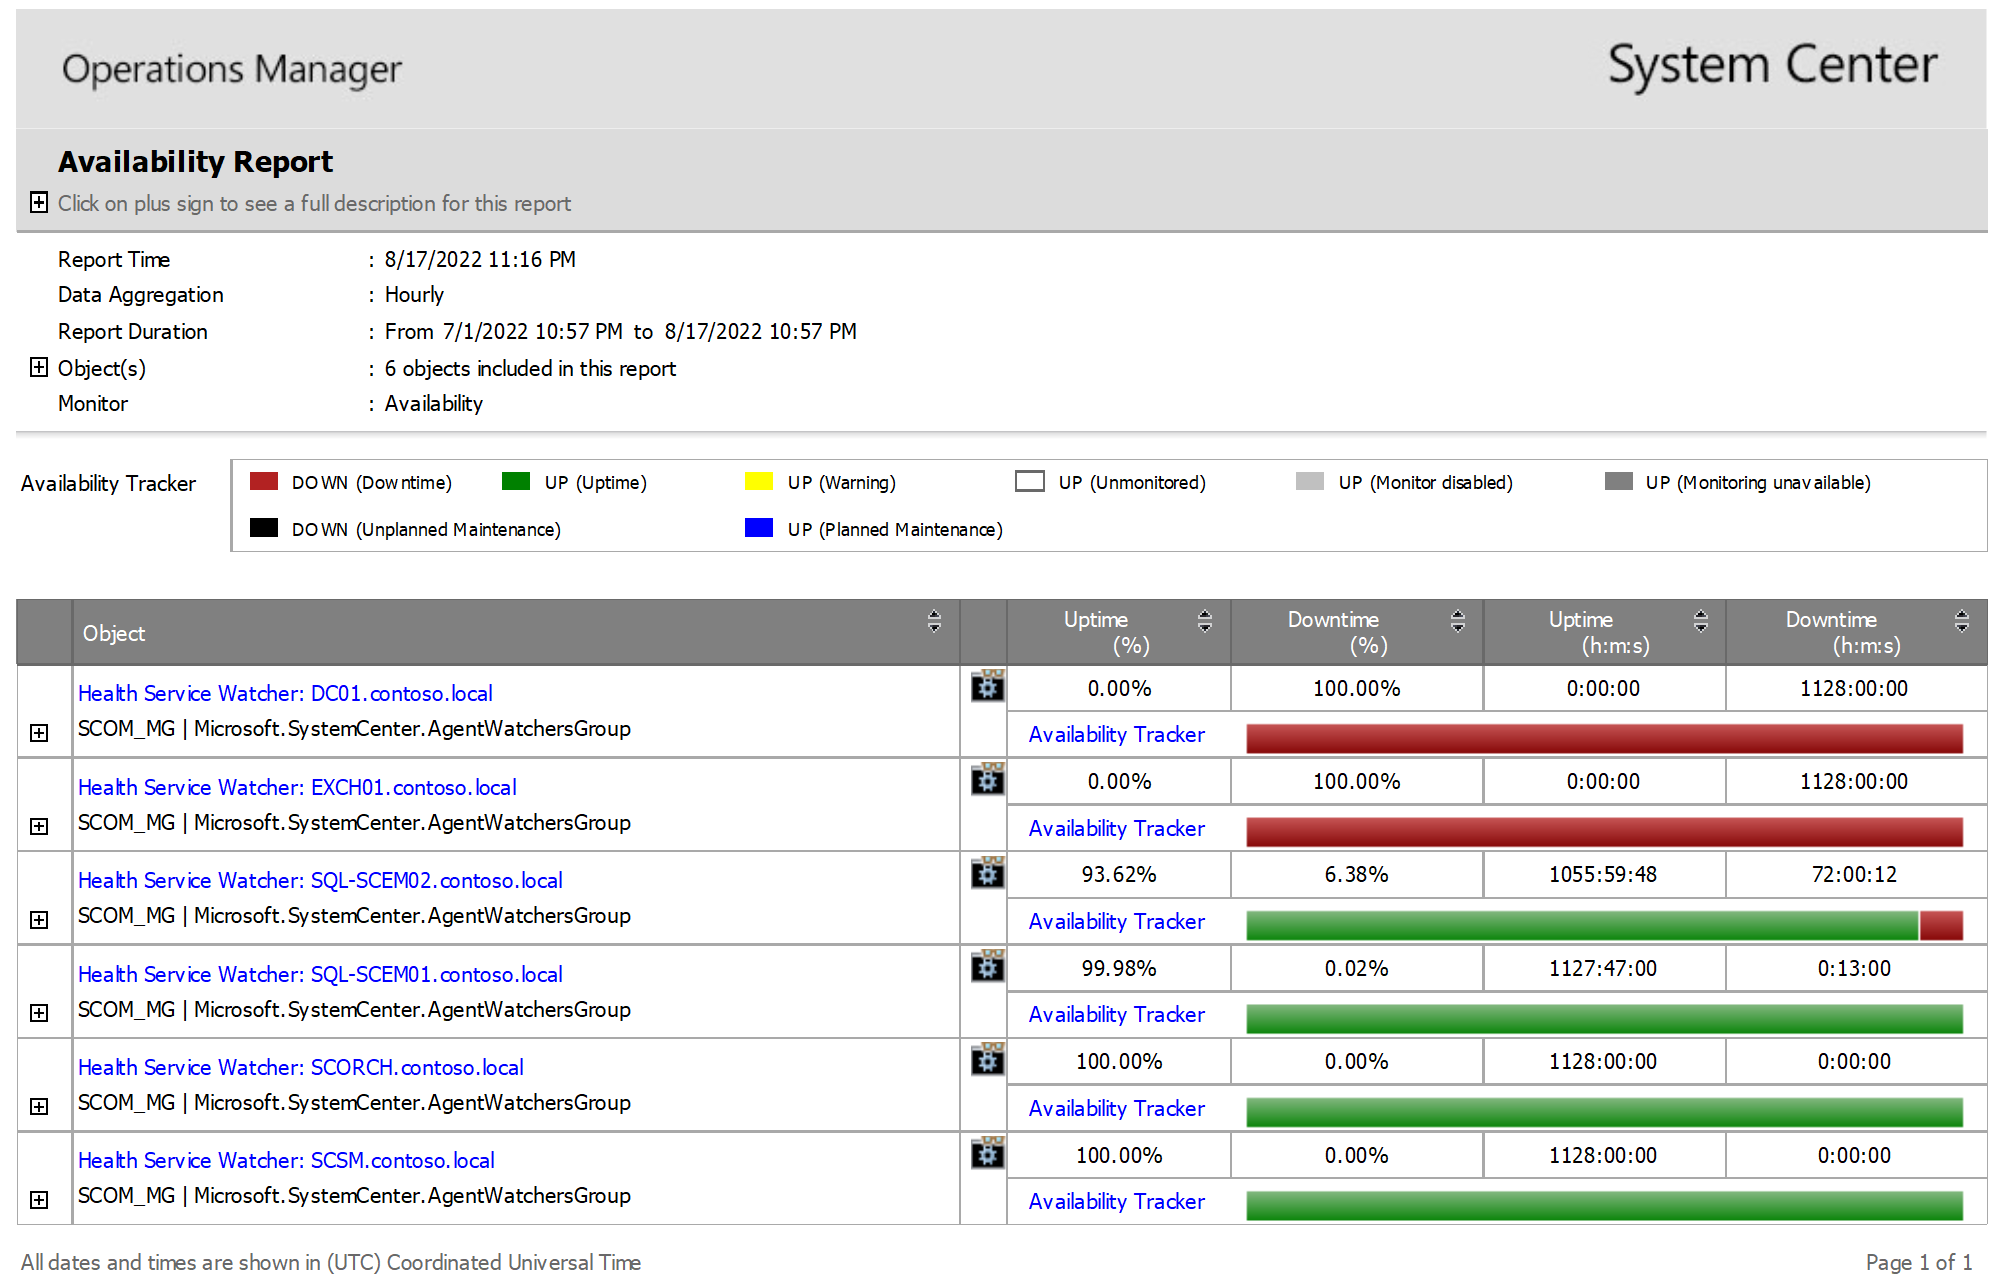Select the 99.98% uptime value
2003x1281 pixels.
pos(1119,968)
